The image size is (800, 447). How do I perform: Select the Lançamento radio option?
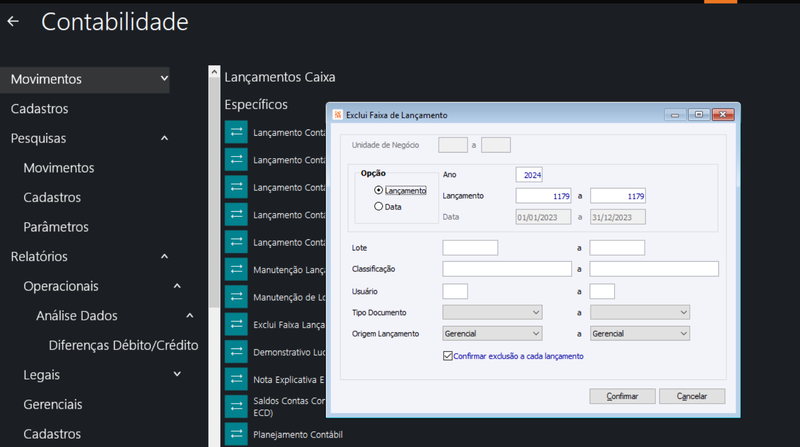[378, 190]
